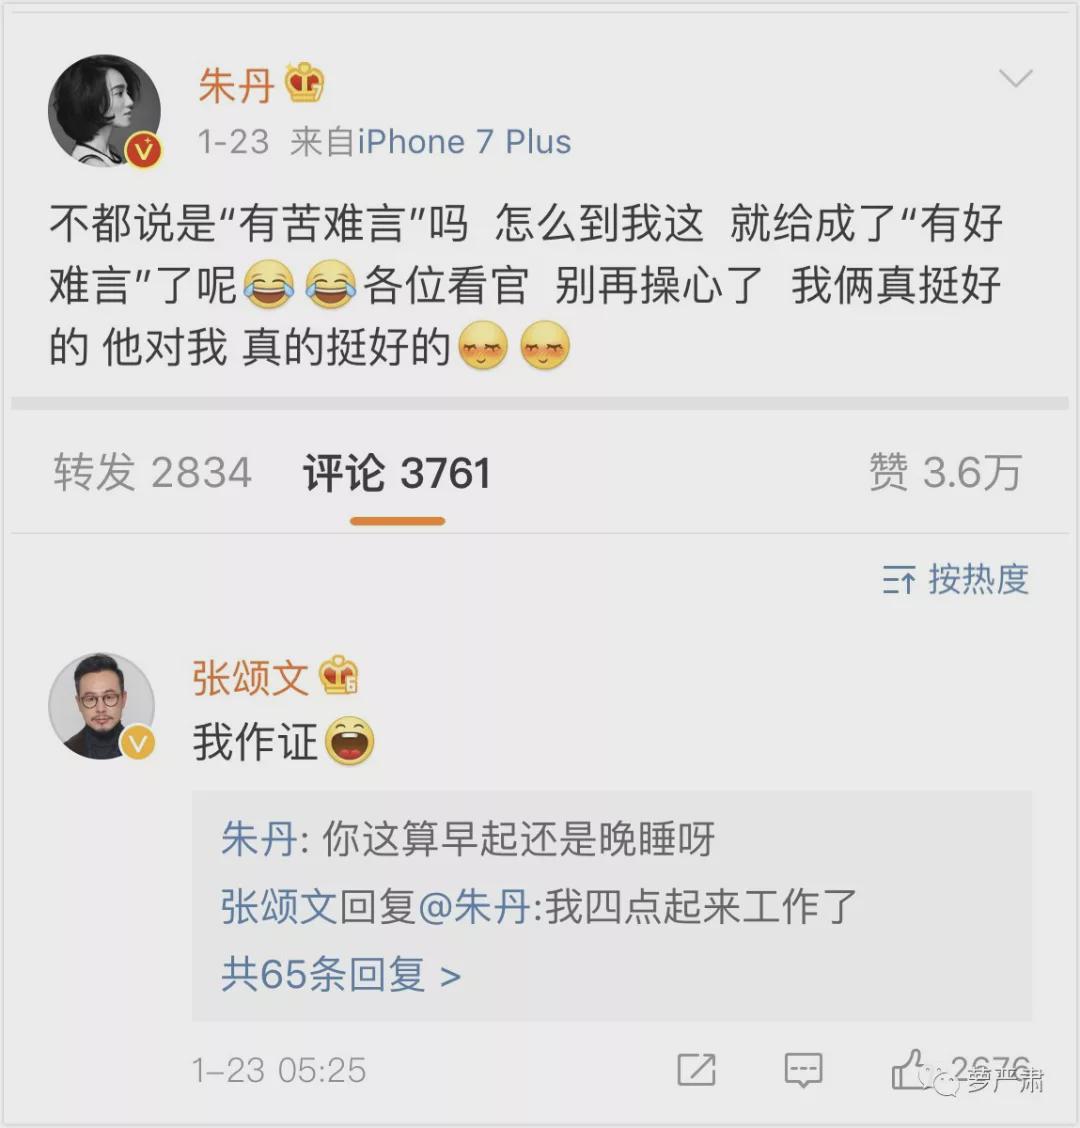The height and width of the screenshot is (1128, 1080).
Task: Click 朱丹's name in the reply thread
Action: pyautogui.click(x=258, y=840)
